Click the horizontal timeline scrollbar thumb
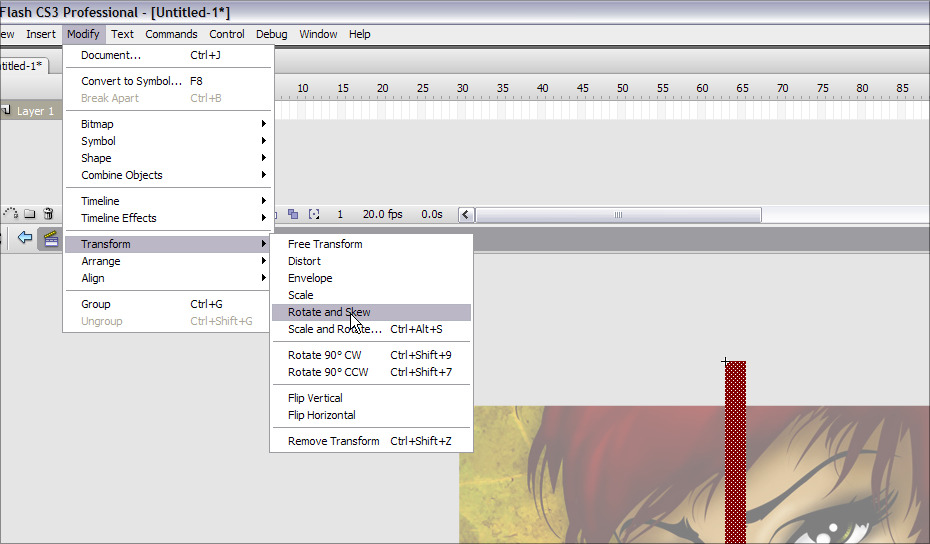 point(618,215)
